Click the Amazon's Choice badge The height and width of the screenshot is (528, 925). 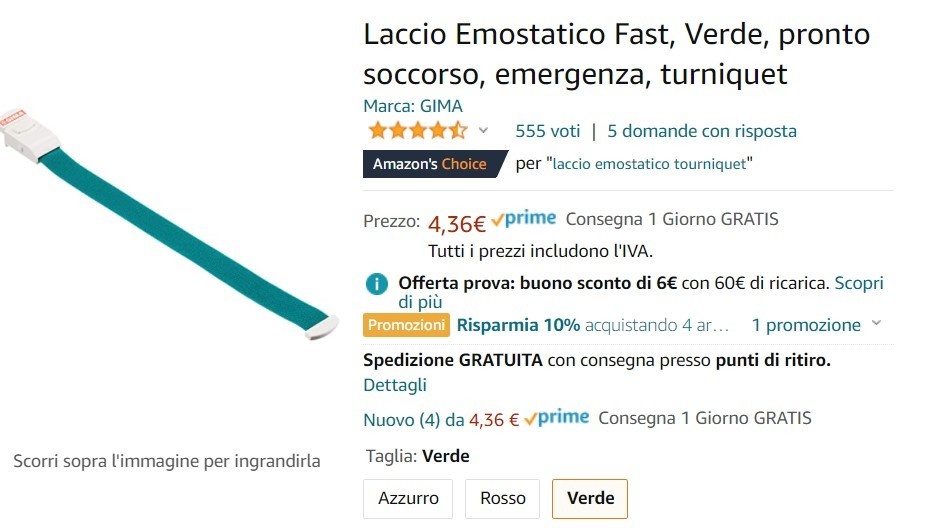pyautogui.click(x=430, y=164)
